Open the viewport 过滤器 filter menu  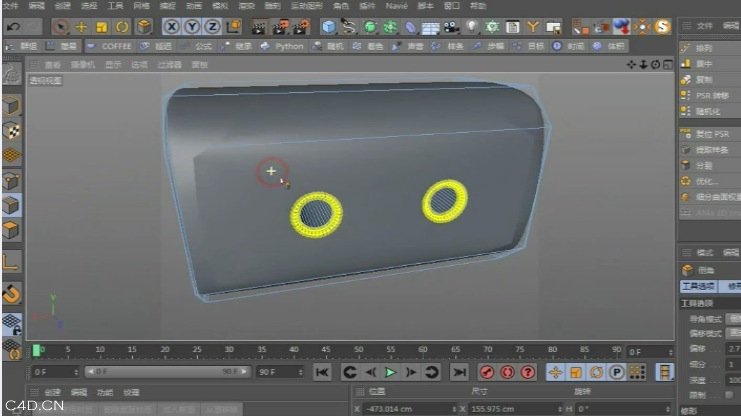click(169, 65)
